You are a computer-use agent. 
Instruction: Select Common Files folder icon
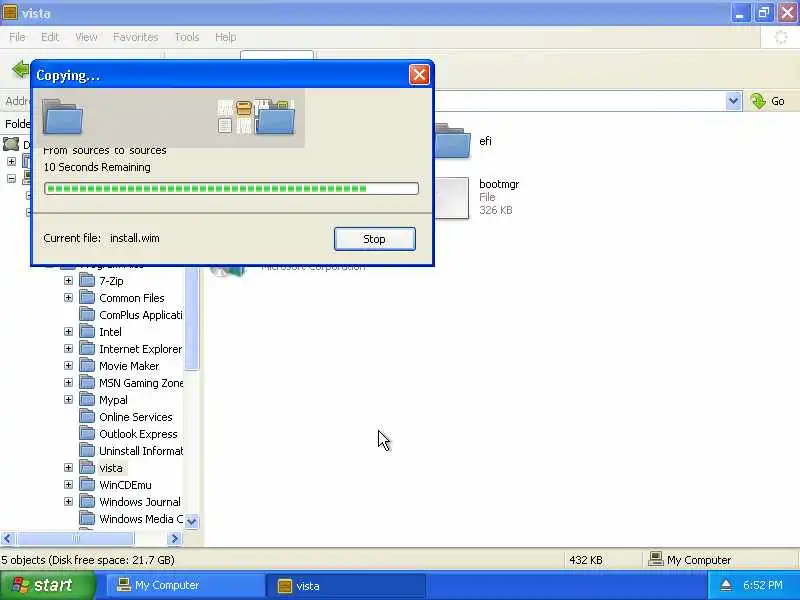[88, 297]
